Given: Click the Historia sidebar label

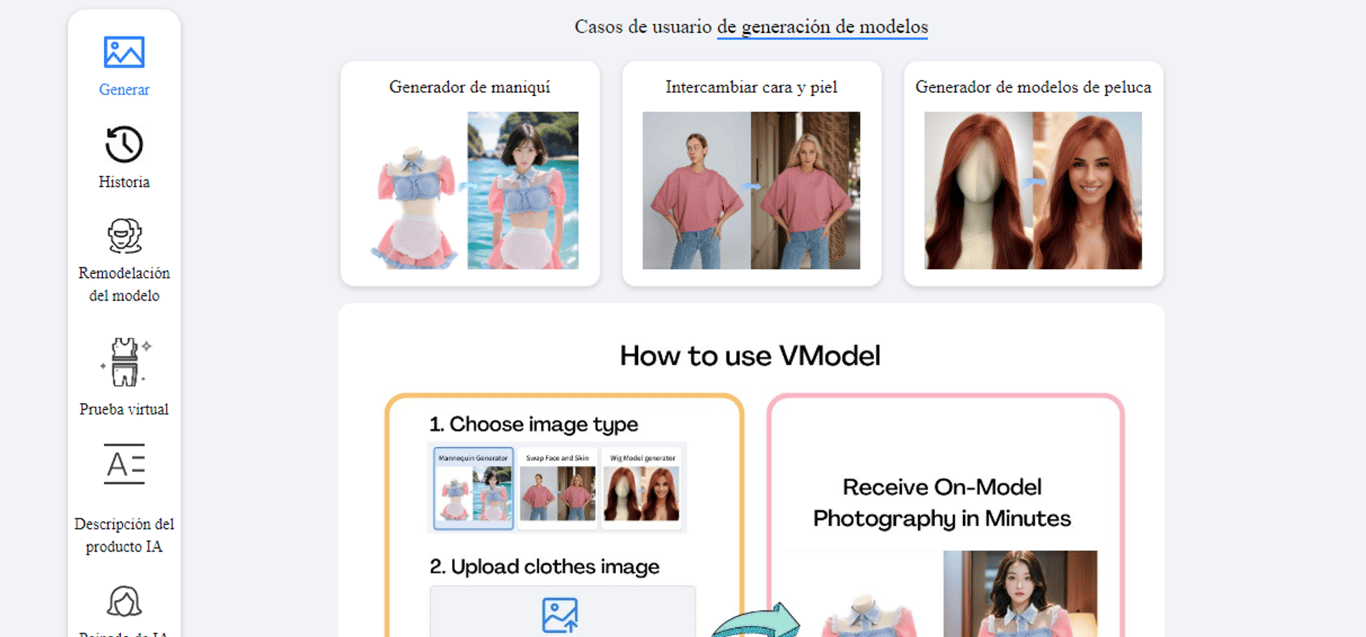Looking at the screenshot, I should tap(124, 182).
